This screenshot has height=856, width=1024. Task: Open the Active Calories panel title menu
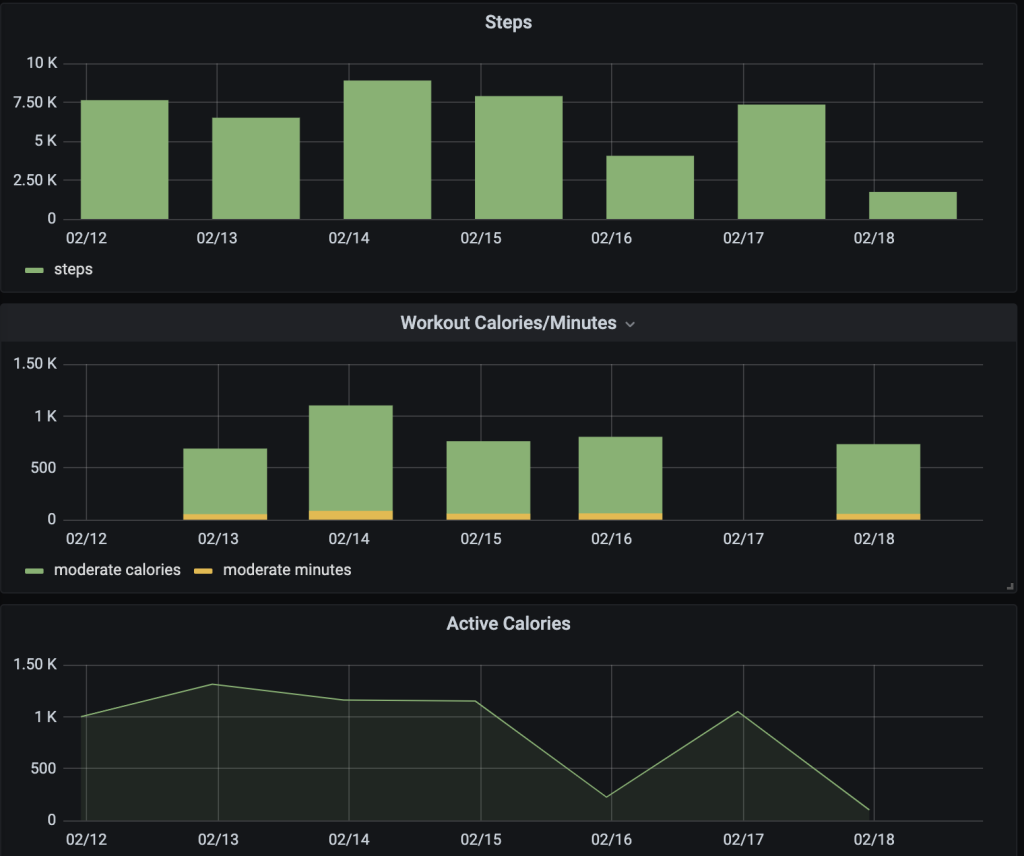508,623
